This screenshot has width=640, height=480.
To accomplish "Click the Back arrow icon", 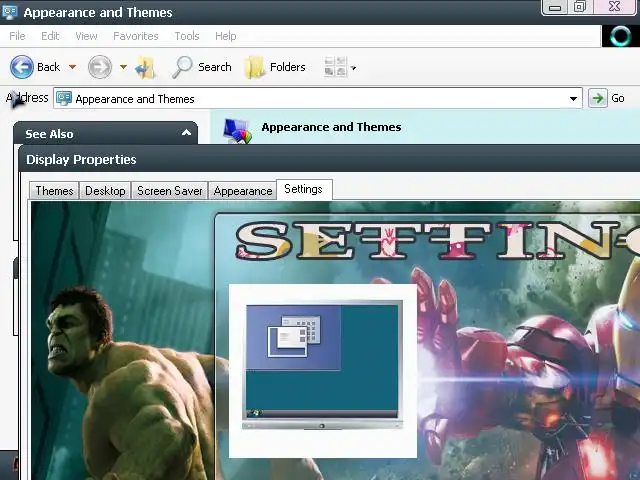I will pos(22,67).
